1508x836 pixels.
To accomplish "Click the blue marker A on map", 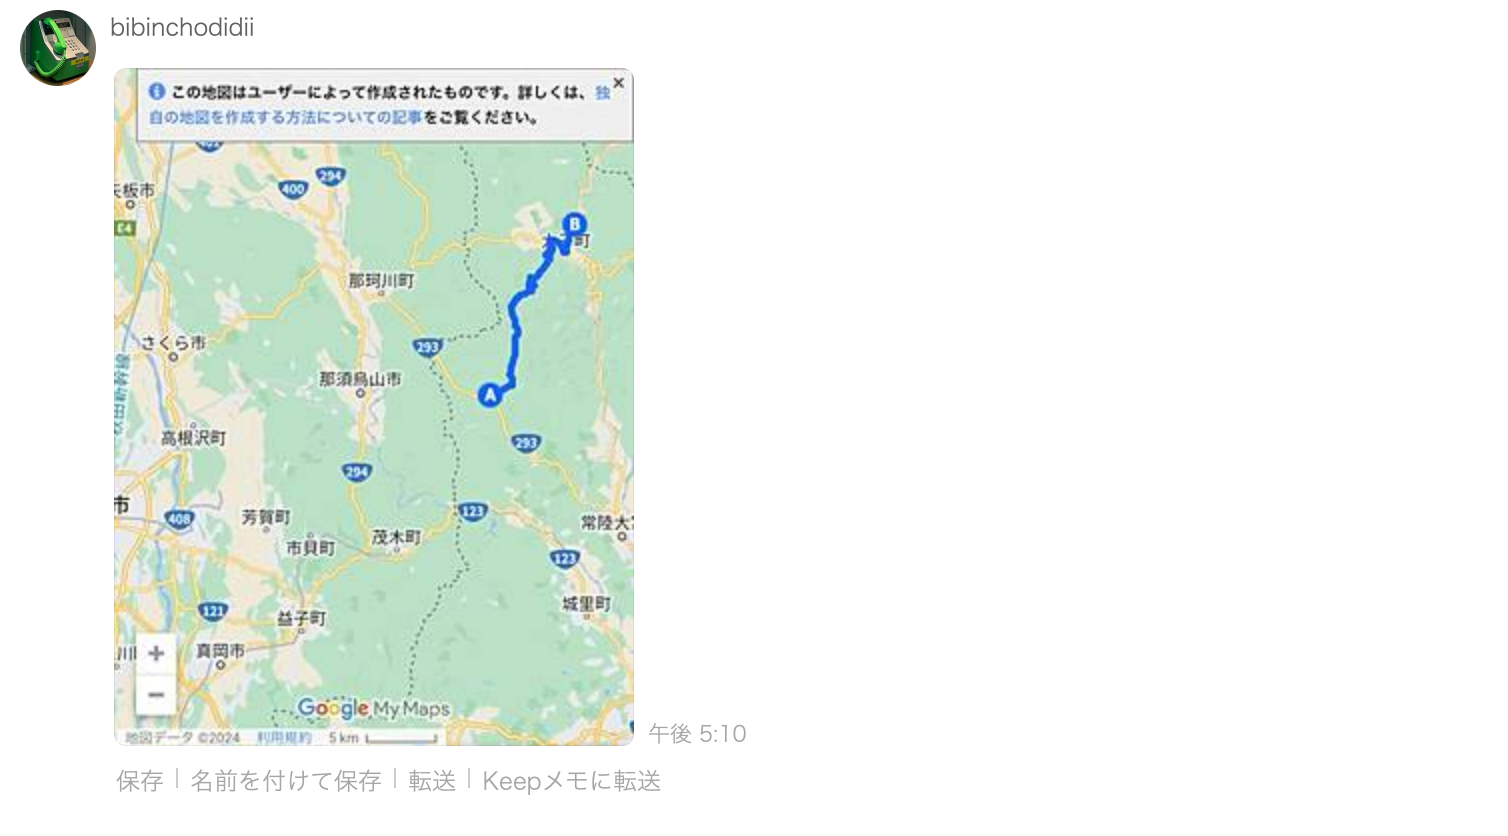I will 489,394.
